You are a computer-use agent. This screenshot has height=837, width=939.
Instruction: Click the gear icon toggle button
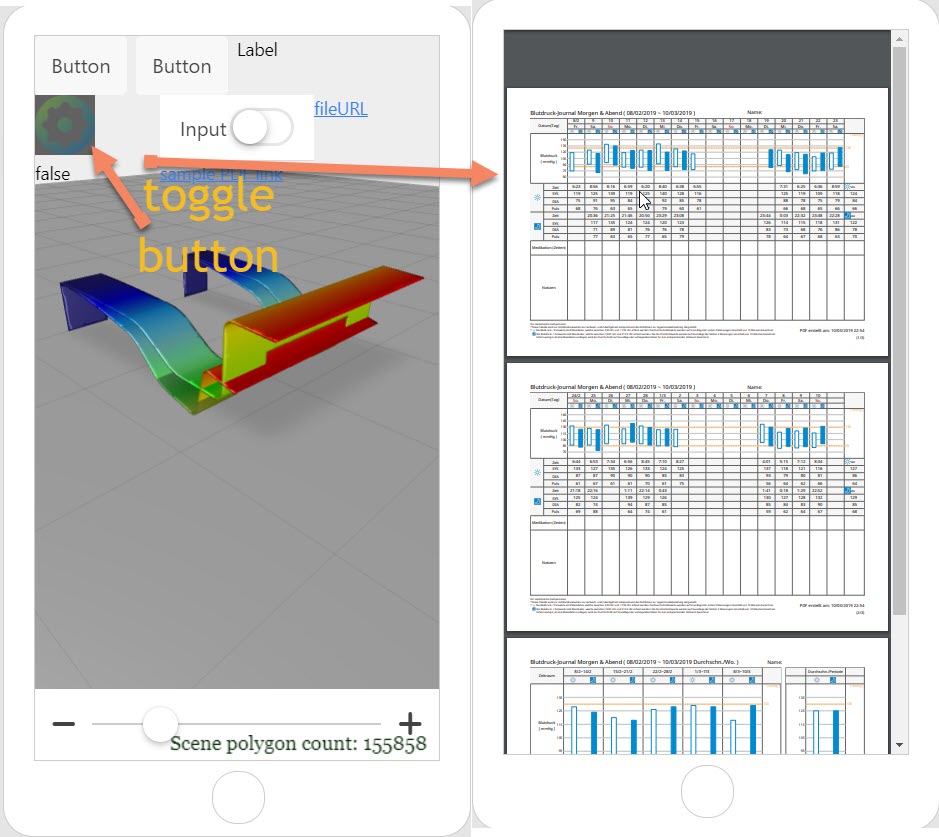(x=65, y=125)
